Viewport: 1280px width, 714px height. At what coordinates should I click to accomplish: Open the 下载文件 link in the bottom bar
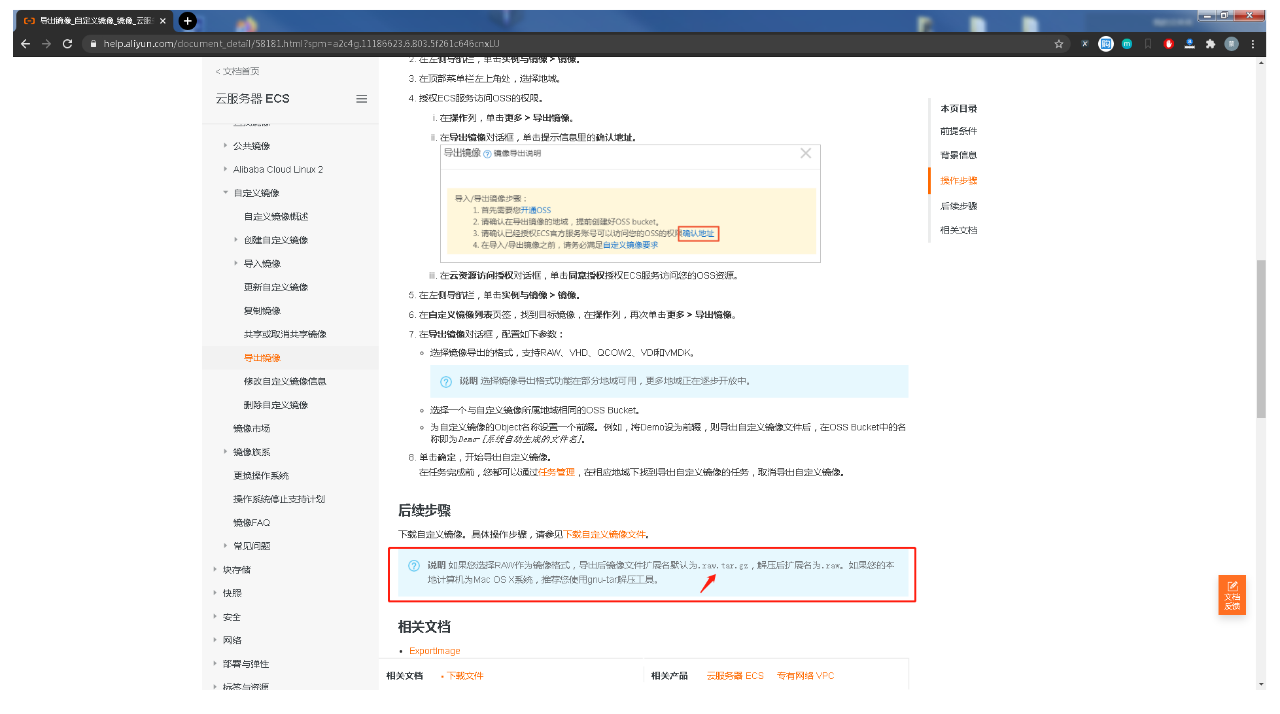click(x=465, y=676)
